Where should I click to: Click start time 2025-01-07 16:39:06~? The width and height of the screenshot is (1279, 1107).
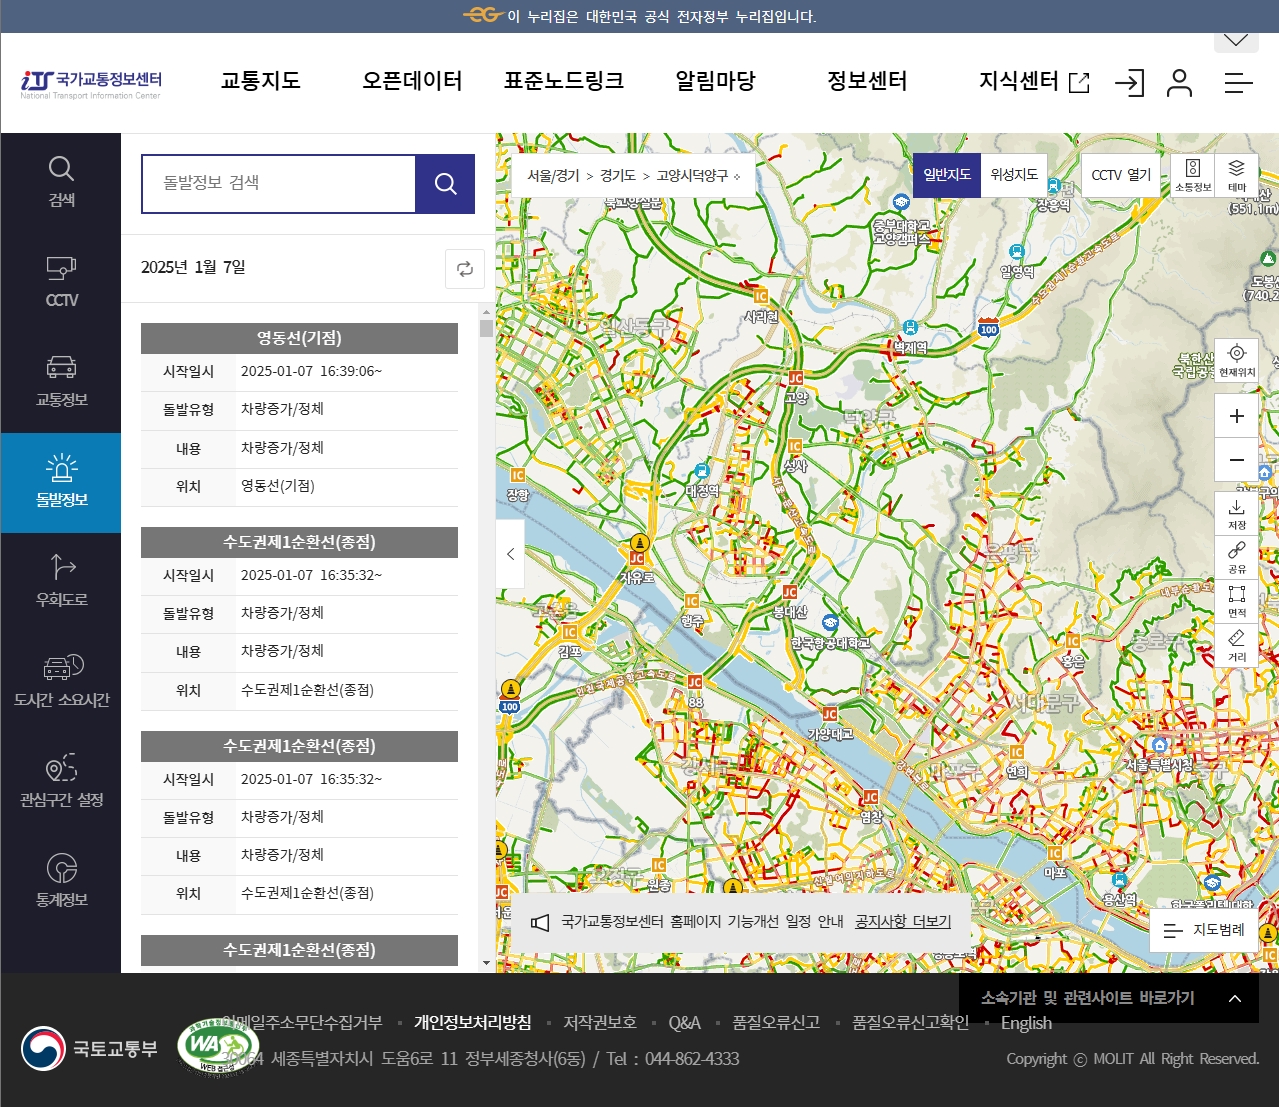(x=311, y=371)
